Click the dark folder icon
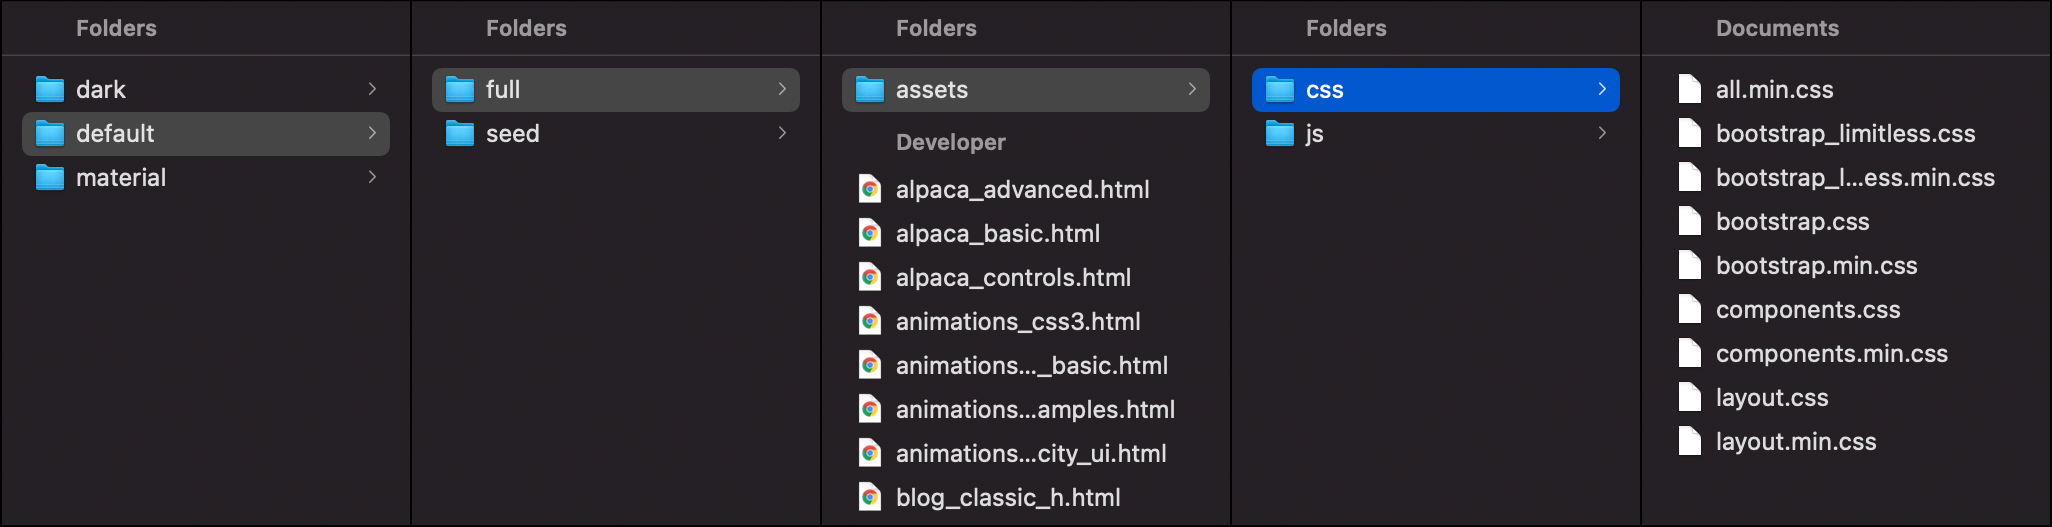The width and height of the screenshot is (2052, 527). point(50,89)
